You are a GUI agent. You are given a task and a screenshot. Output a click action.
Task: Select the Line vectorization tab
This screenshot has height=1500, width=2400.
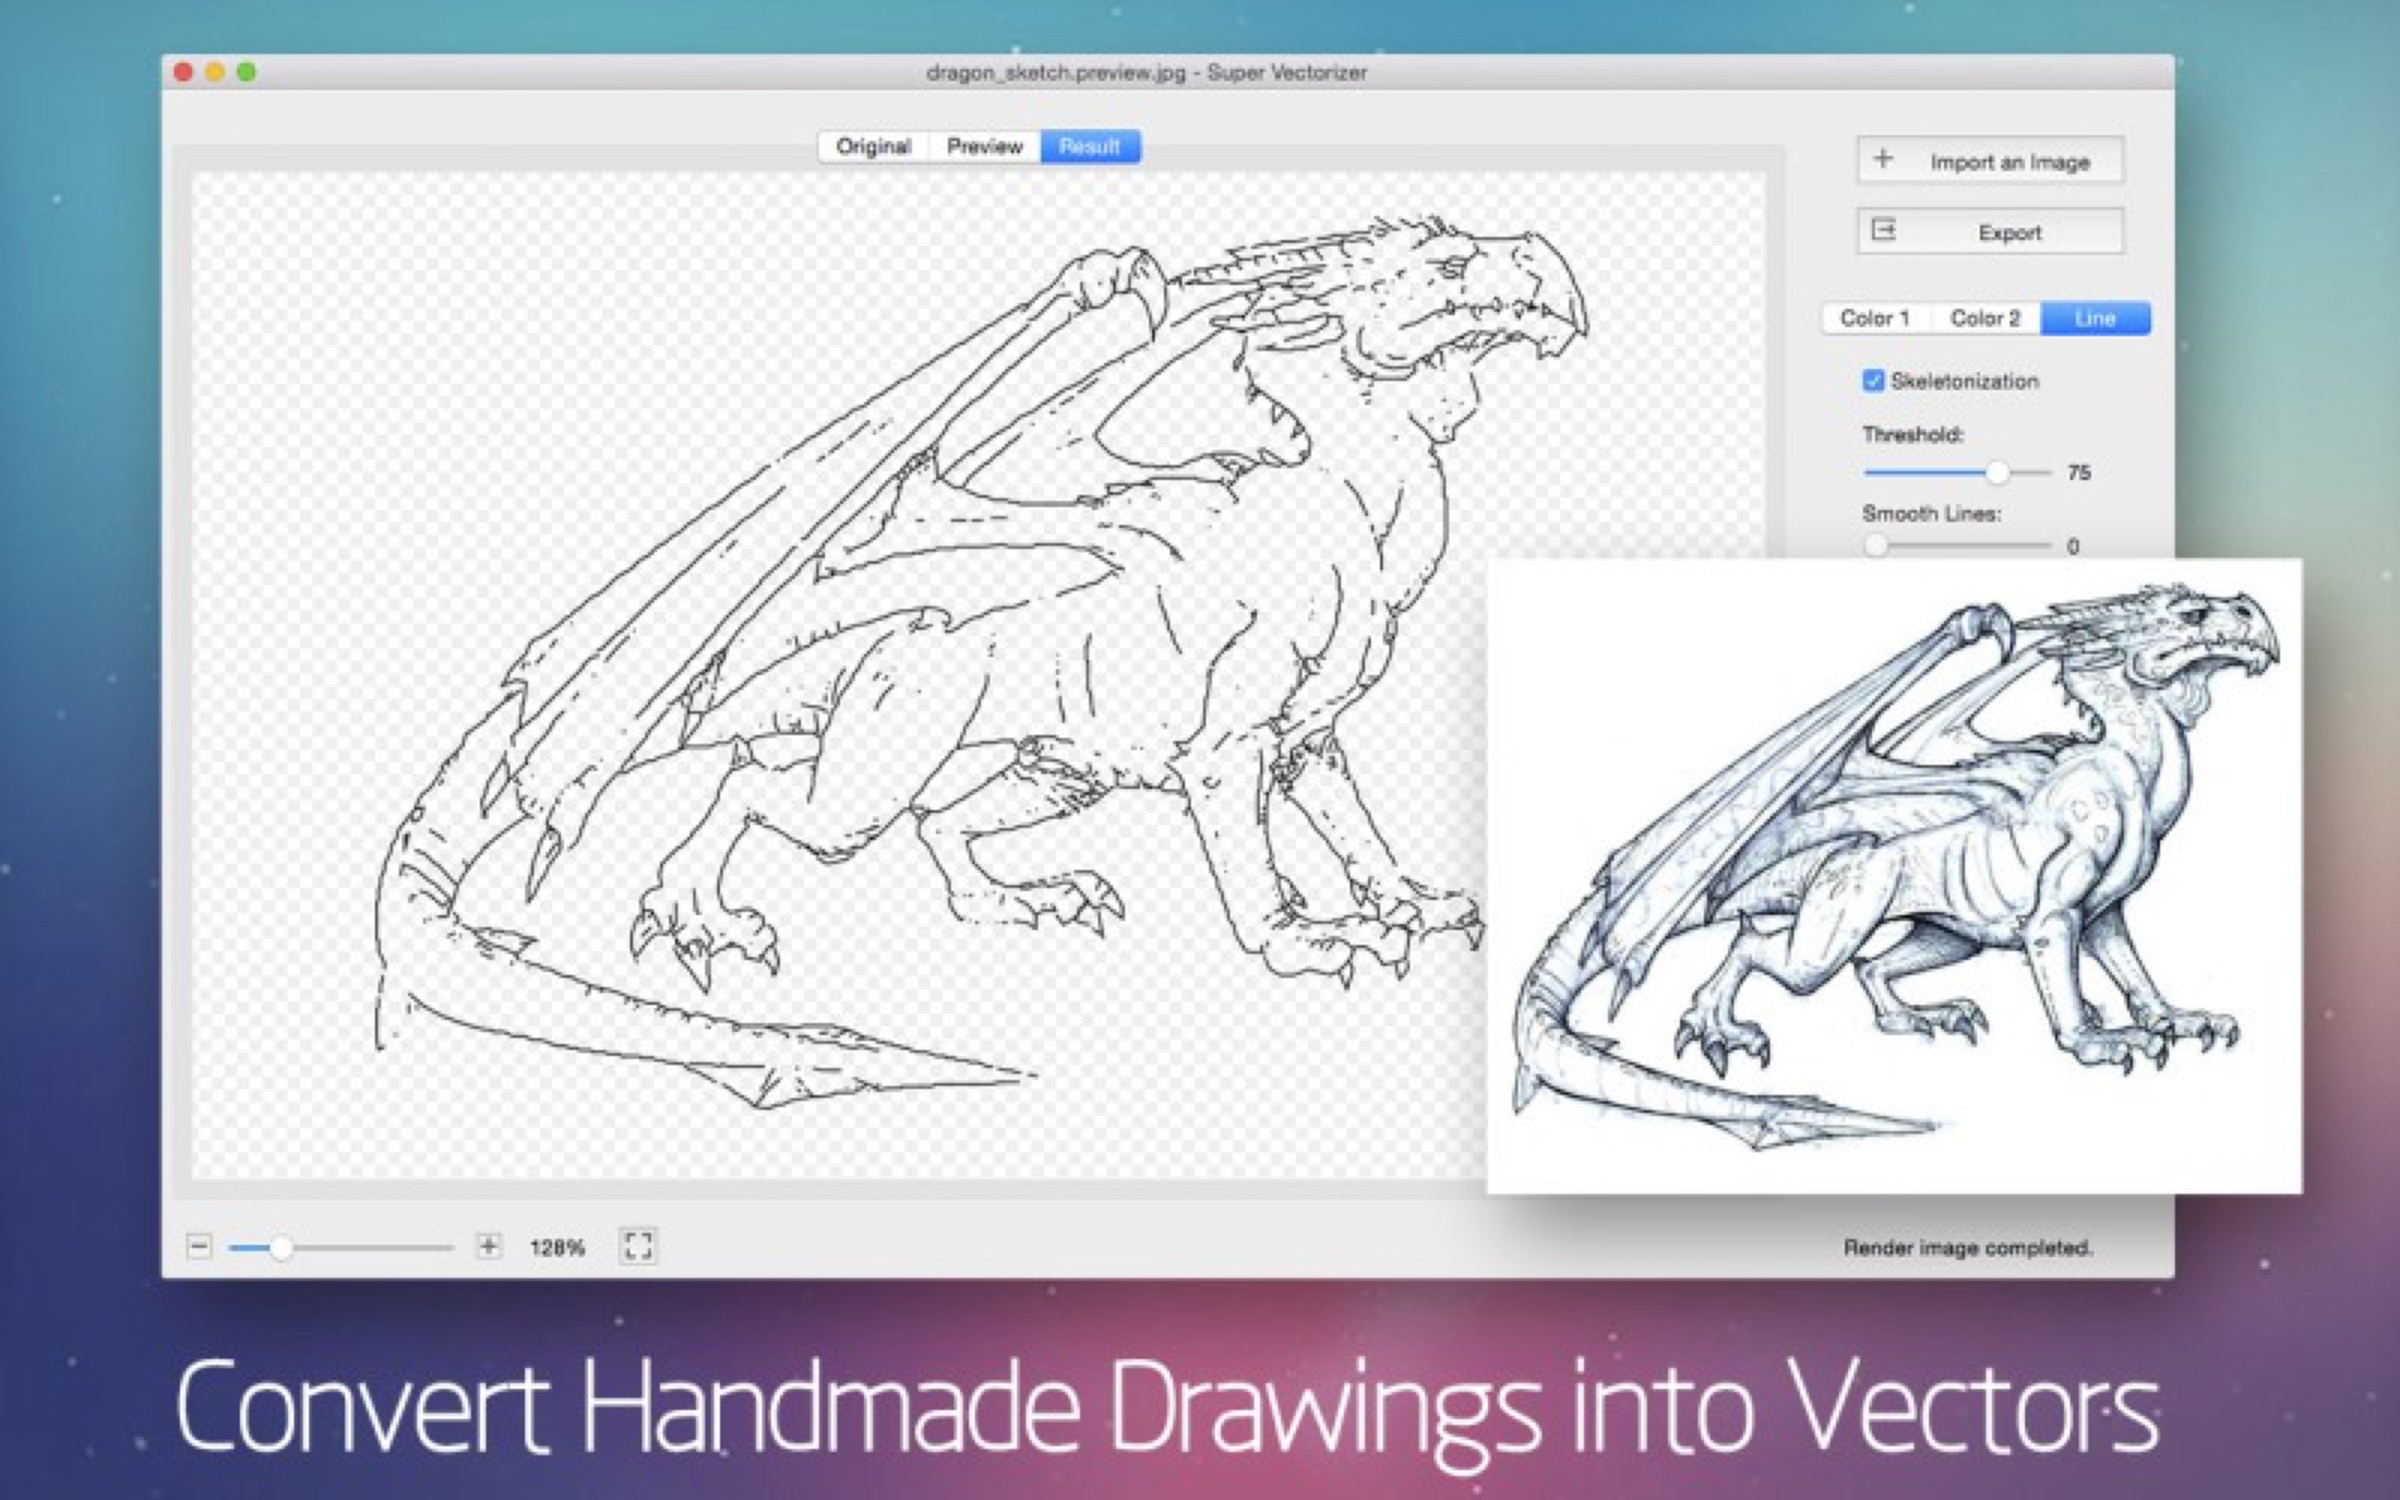(x=2094, y=319)
